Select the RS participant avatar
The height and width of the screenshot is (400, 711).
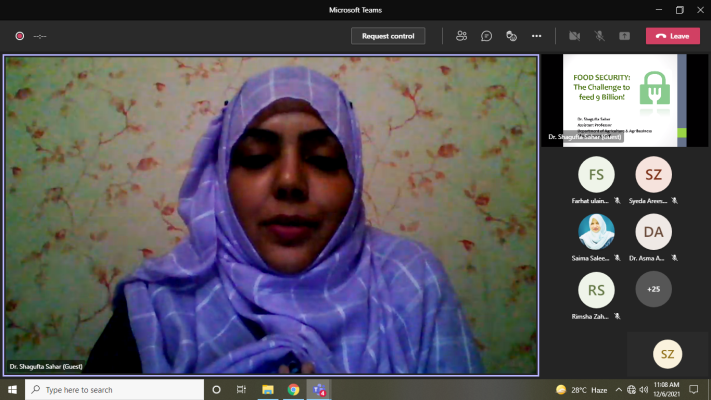coord(597,289)
